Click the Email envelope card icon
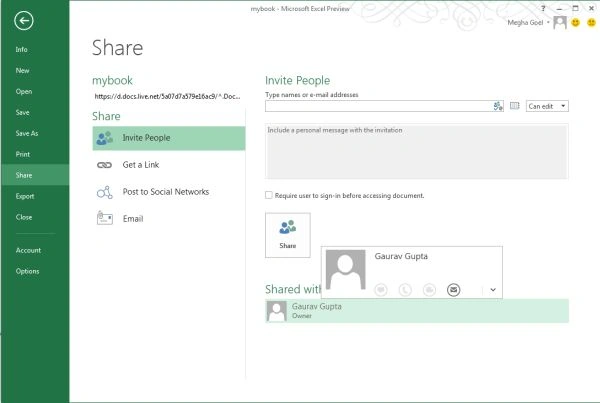Image resolution: width=600 pixels, height=403 pixels. 104,219
